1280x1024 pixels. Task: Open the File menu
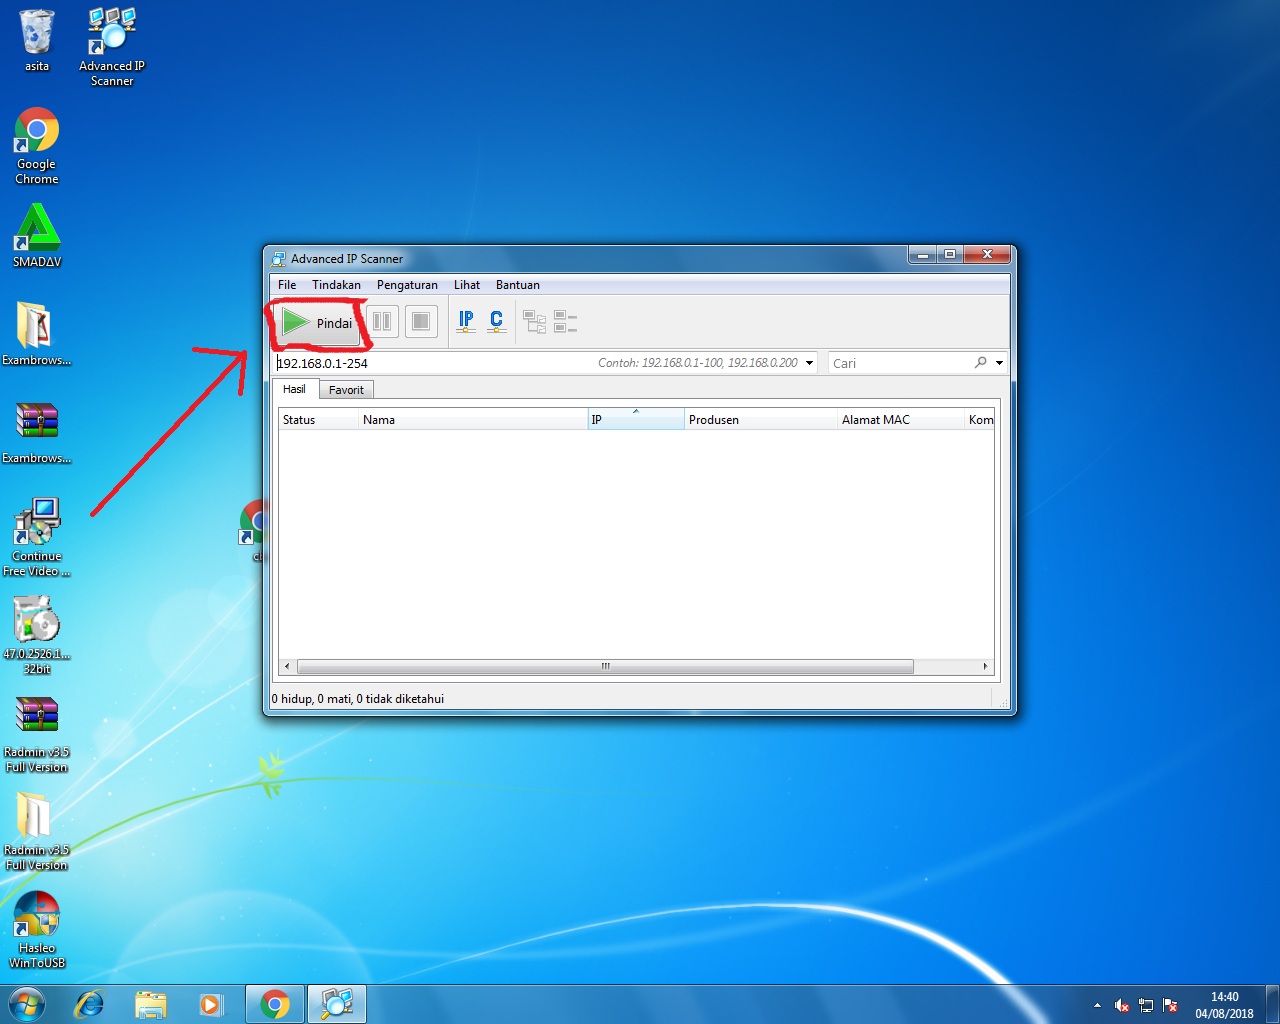(287, 285)
